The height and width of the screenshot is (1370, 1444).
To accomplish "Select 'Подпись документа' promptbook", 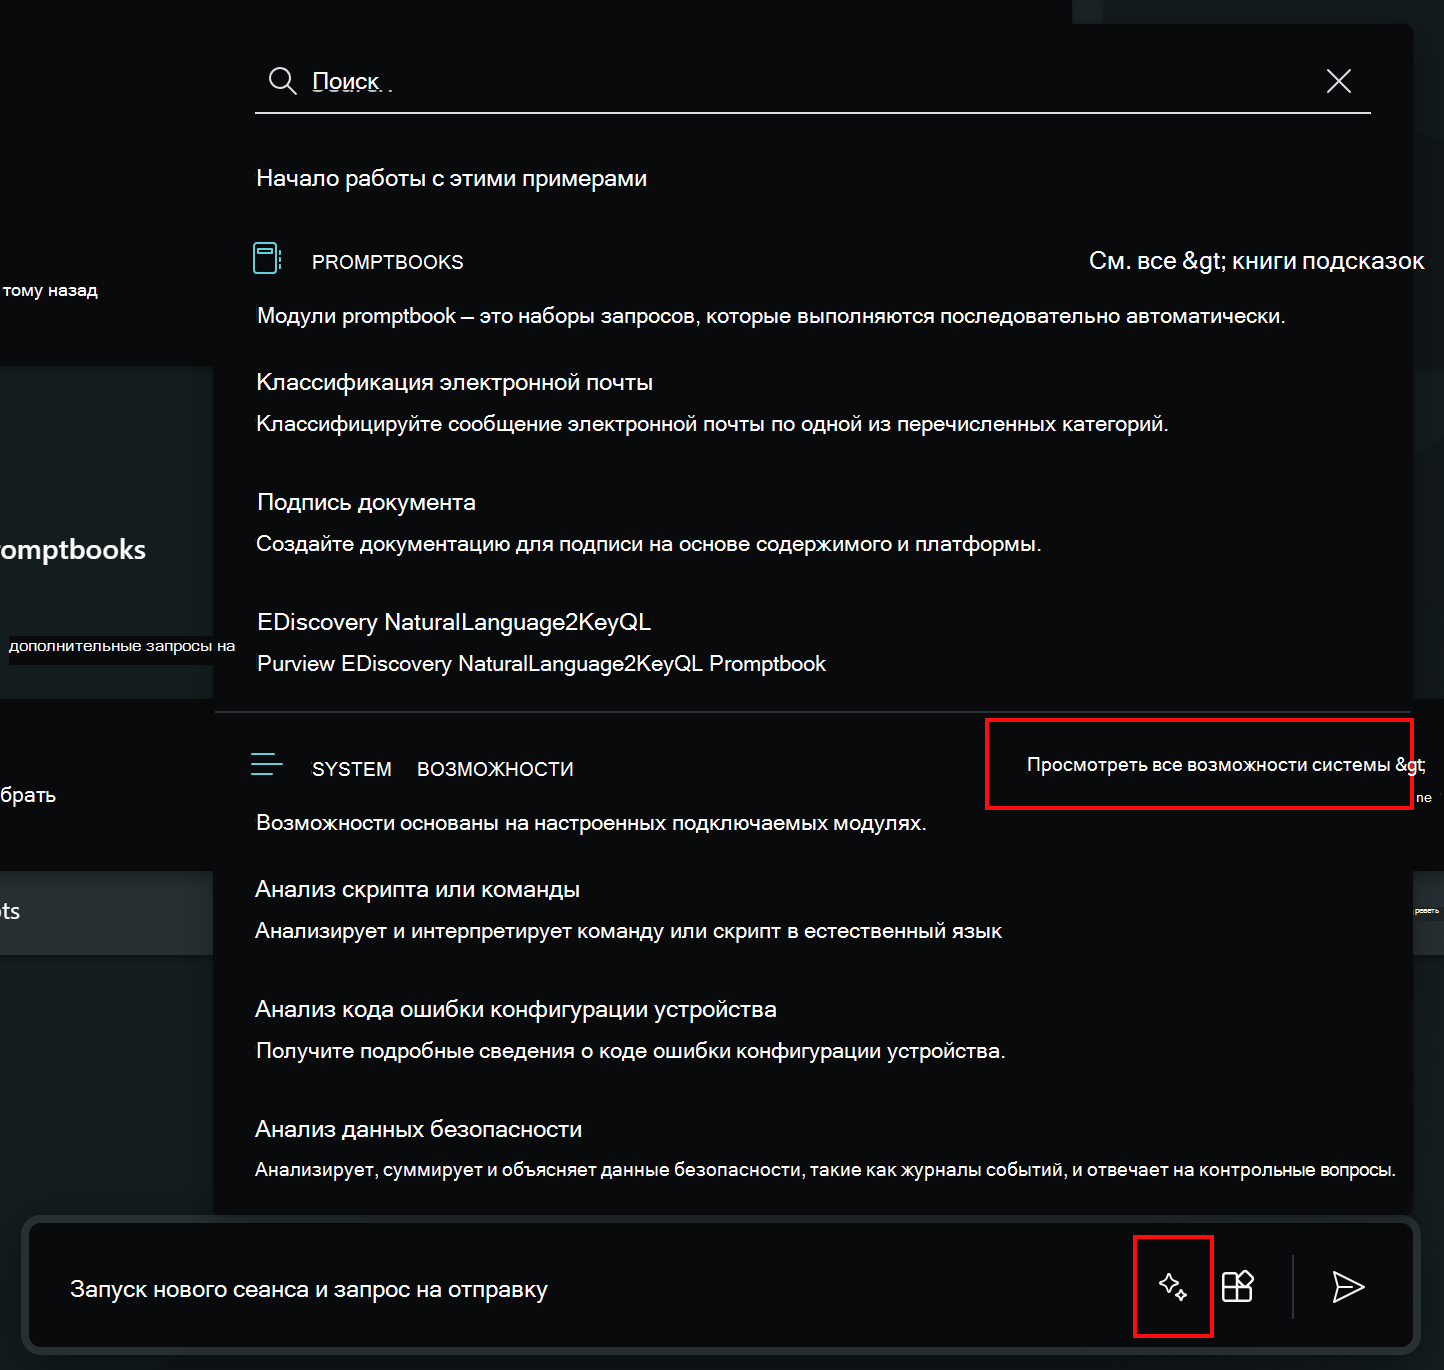I will (x=366, y=502).
